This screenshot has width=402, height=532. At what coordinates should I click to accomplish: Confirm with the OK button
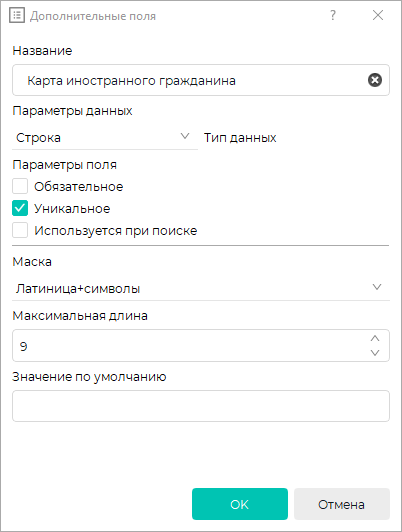point(240,504)
